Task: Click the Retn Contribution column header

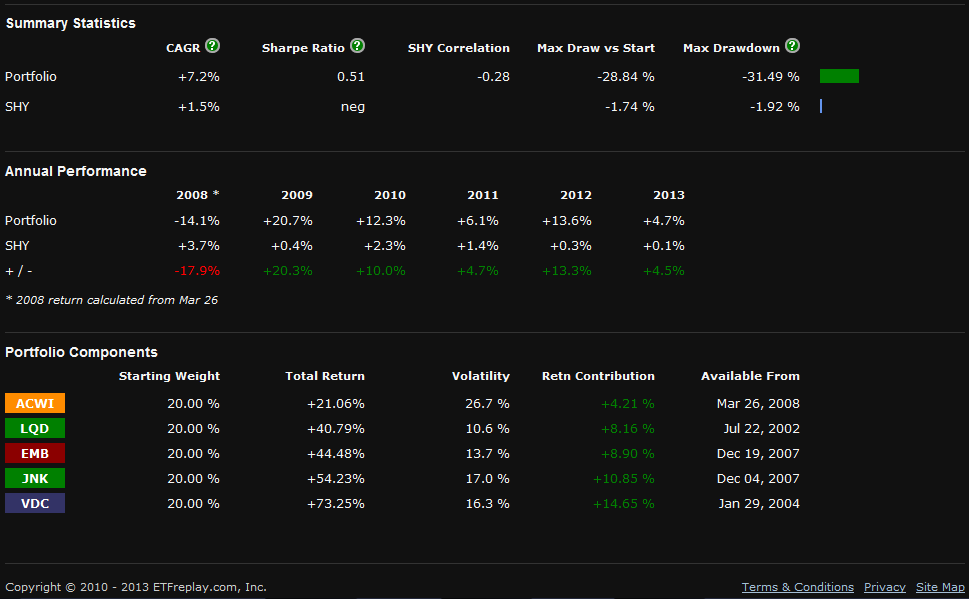Action: 598,376
